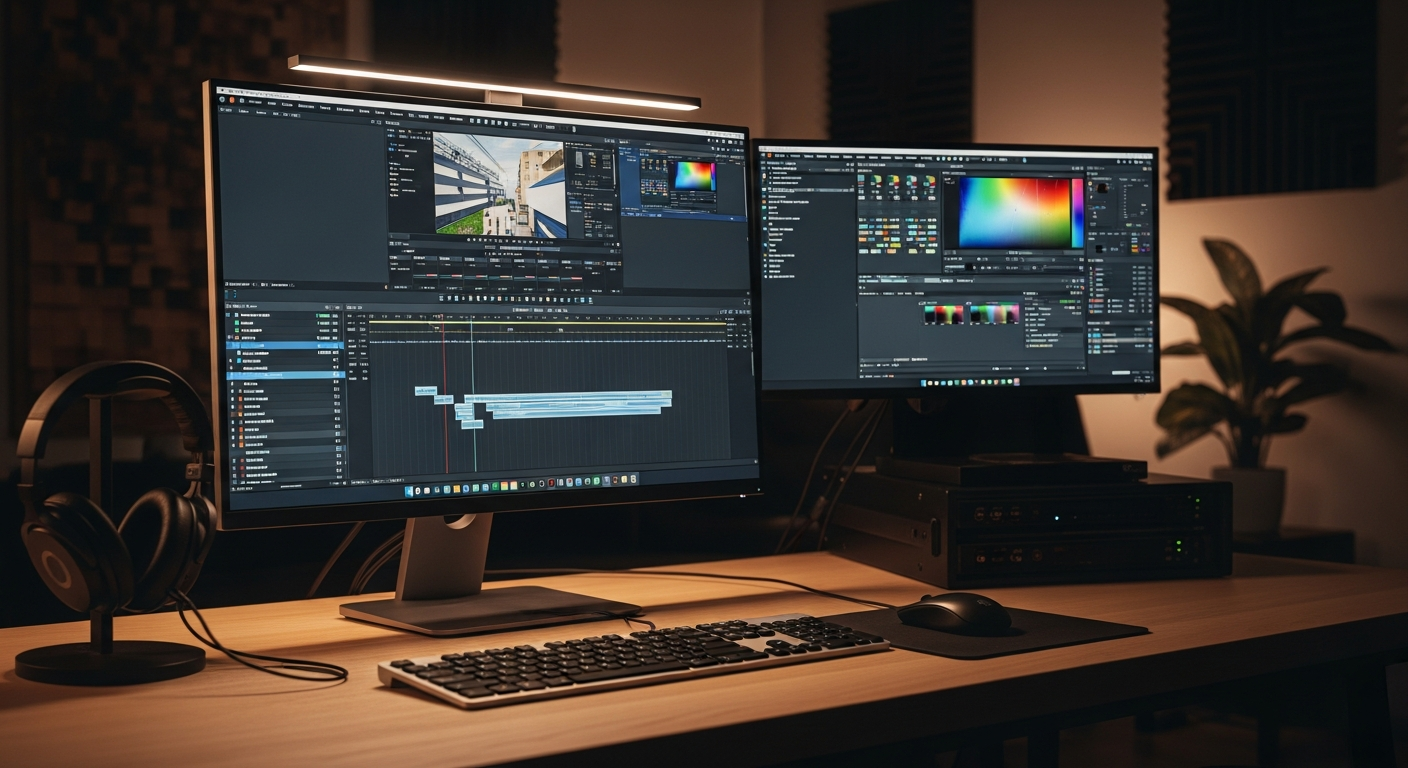Open the first color histogram thumbnail on right monitor
Image resolution: width=1408 pixels, height=768 pixels.
click(943, 314)
